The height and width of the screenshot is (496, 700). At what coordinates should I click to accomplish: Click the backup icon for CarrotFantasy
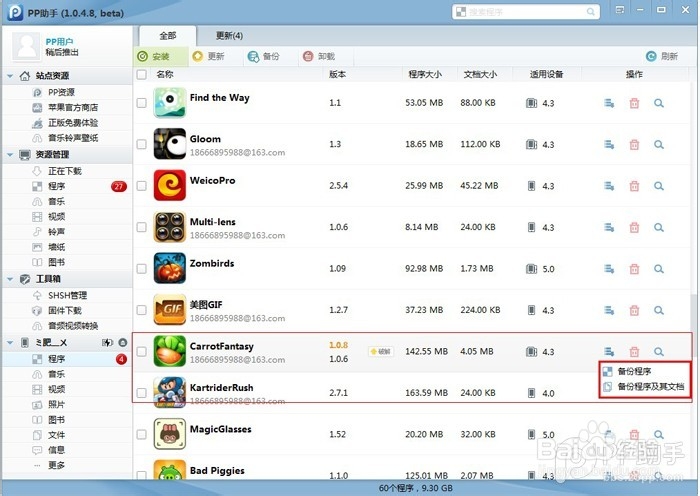click(x=609, y=352)
